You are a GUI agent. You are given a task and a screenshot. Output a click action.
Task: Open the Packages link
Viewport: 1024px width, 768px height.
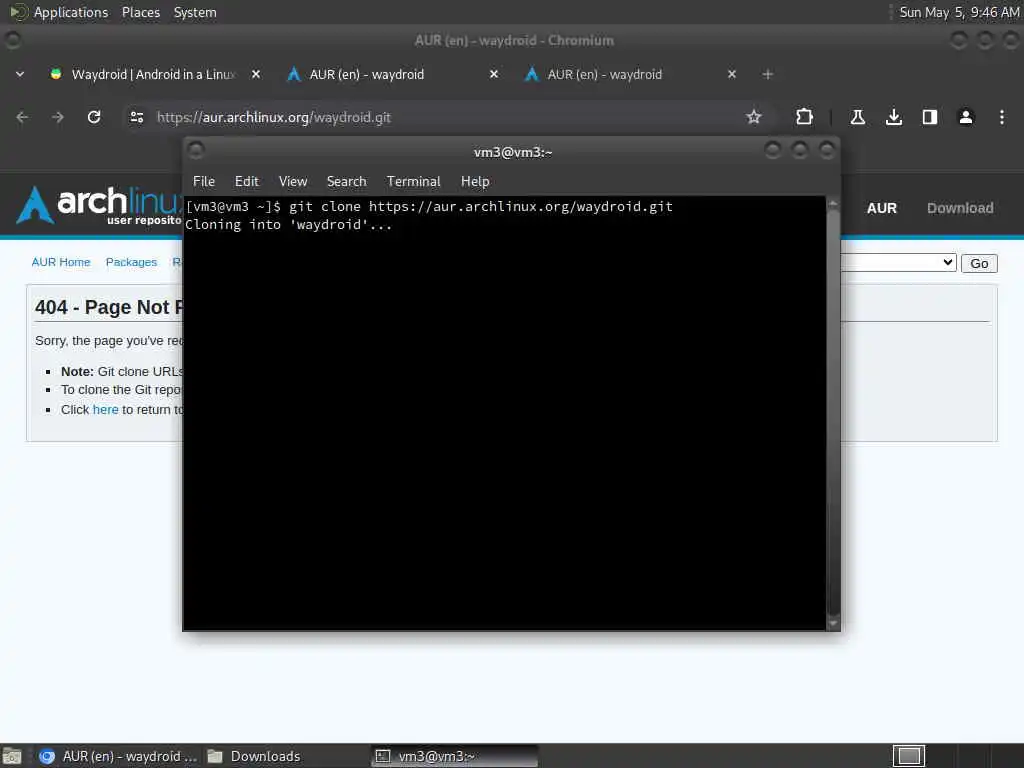pyautogui.click(x=131, y=262)
